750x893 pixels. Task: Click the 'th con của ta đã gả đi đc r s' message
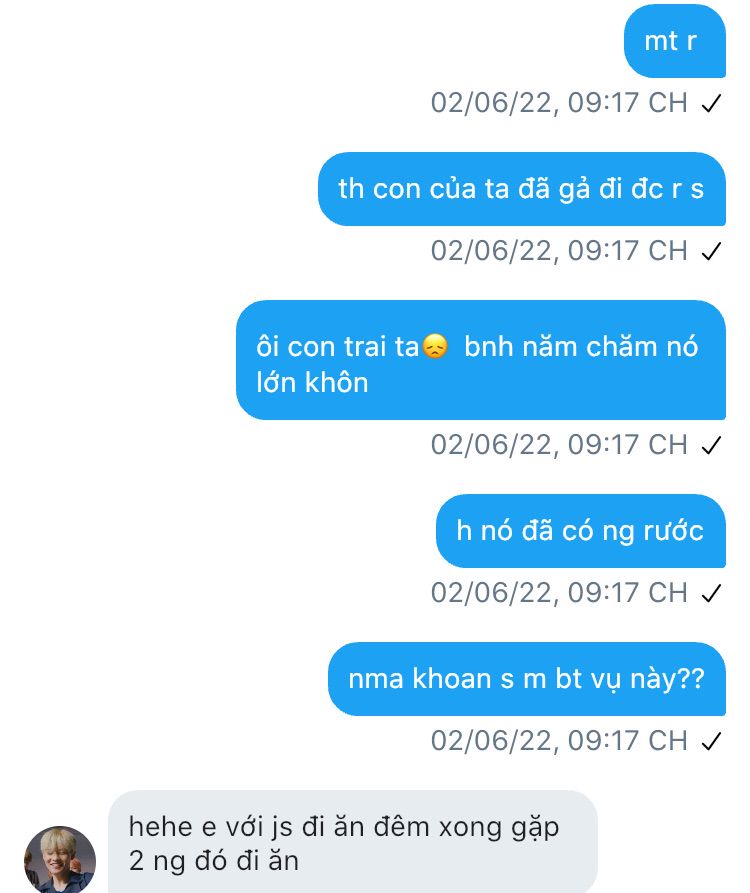(522, 189)
